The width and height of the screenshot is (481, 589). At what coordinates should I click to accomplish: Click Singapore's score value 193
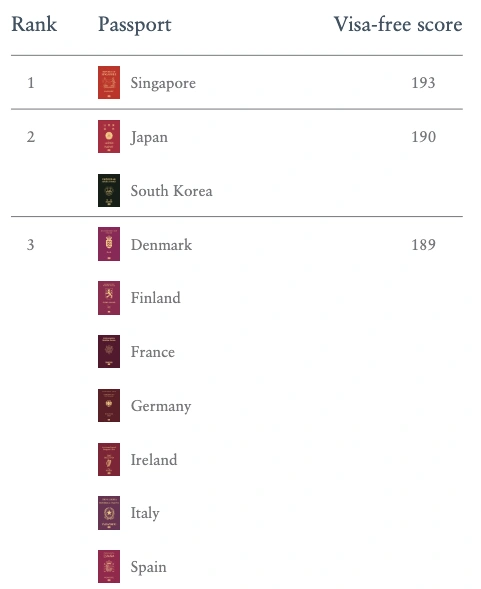(424, 83)
